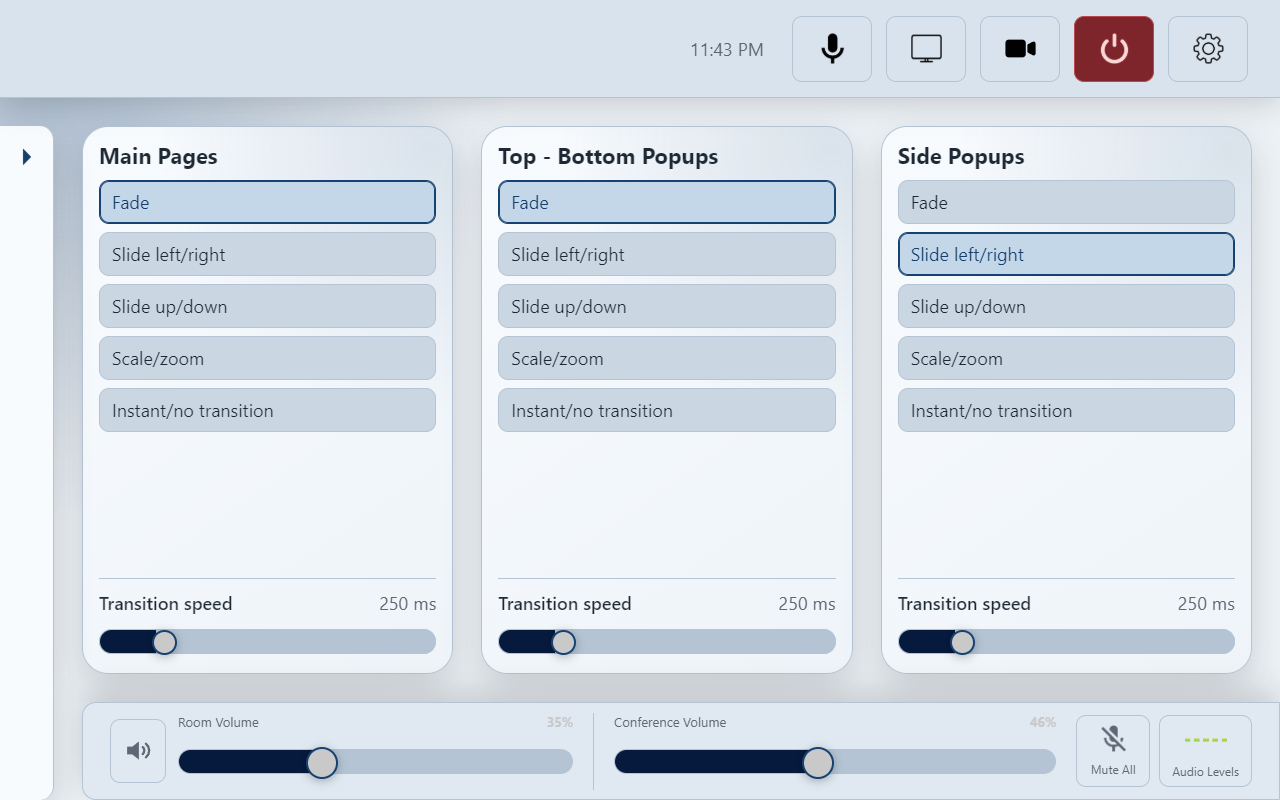The image size is (1280, 800).
Task: Click the Main Pages heading
Action: click(158, 156)
